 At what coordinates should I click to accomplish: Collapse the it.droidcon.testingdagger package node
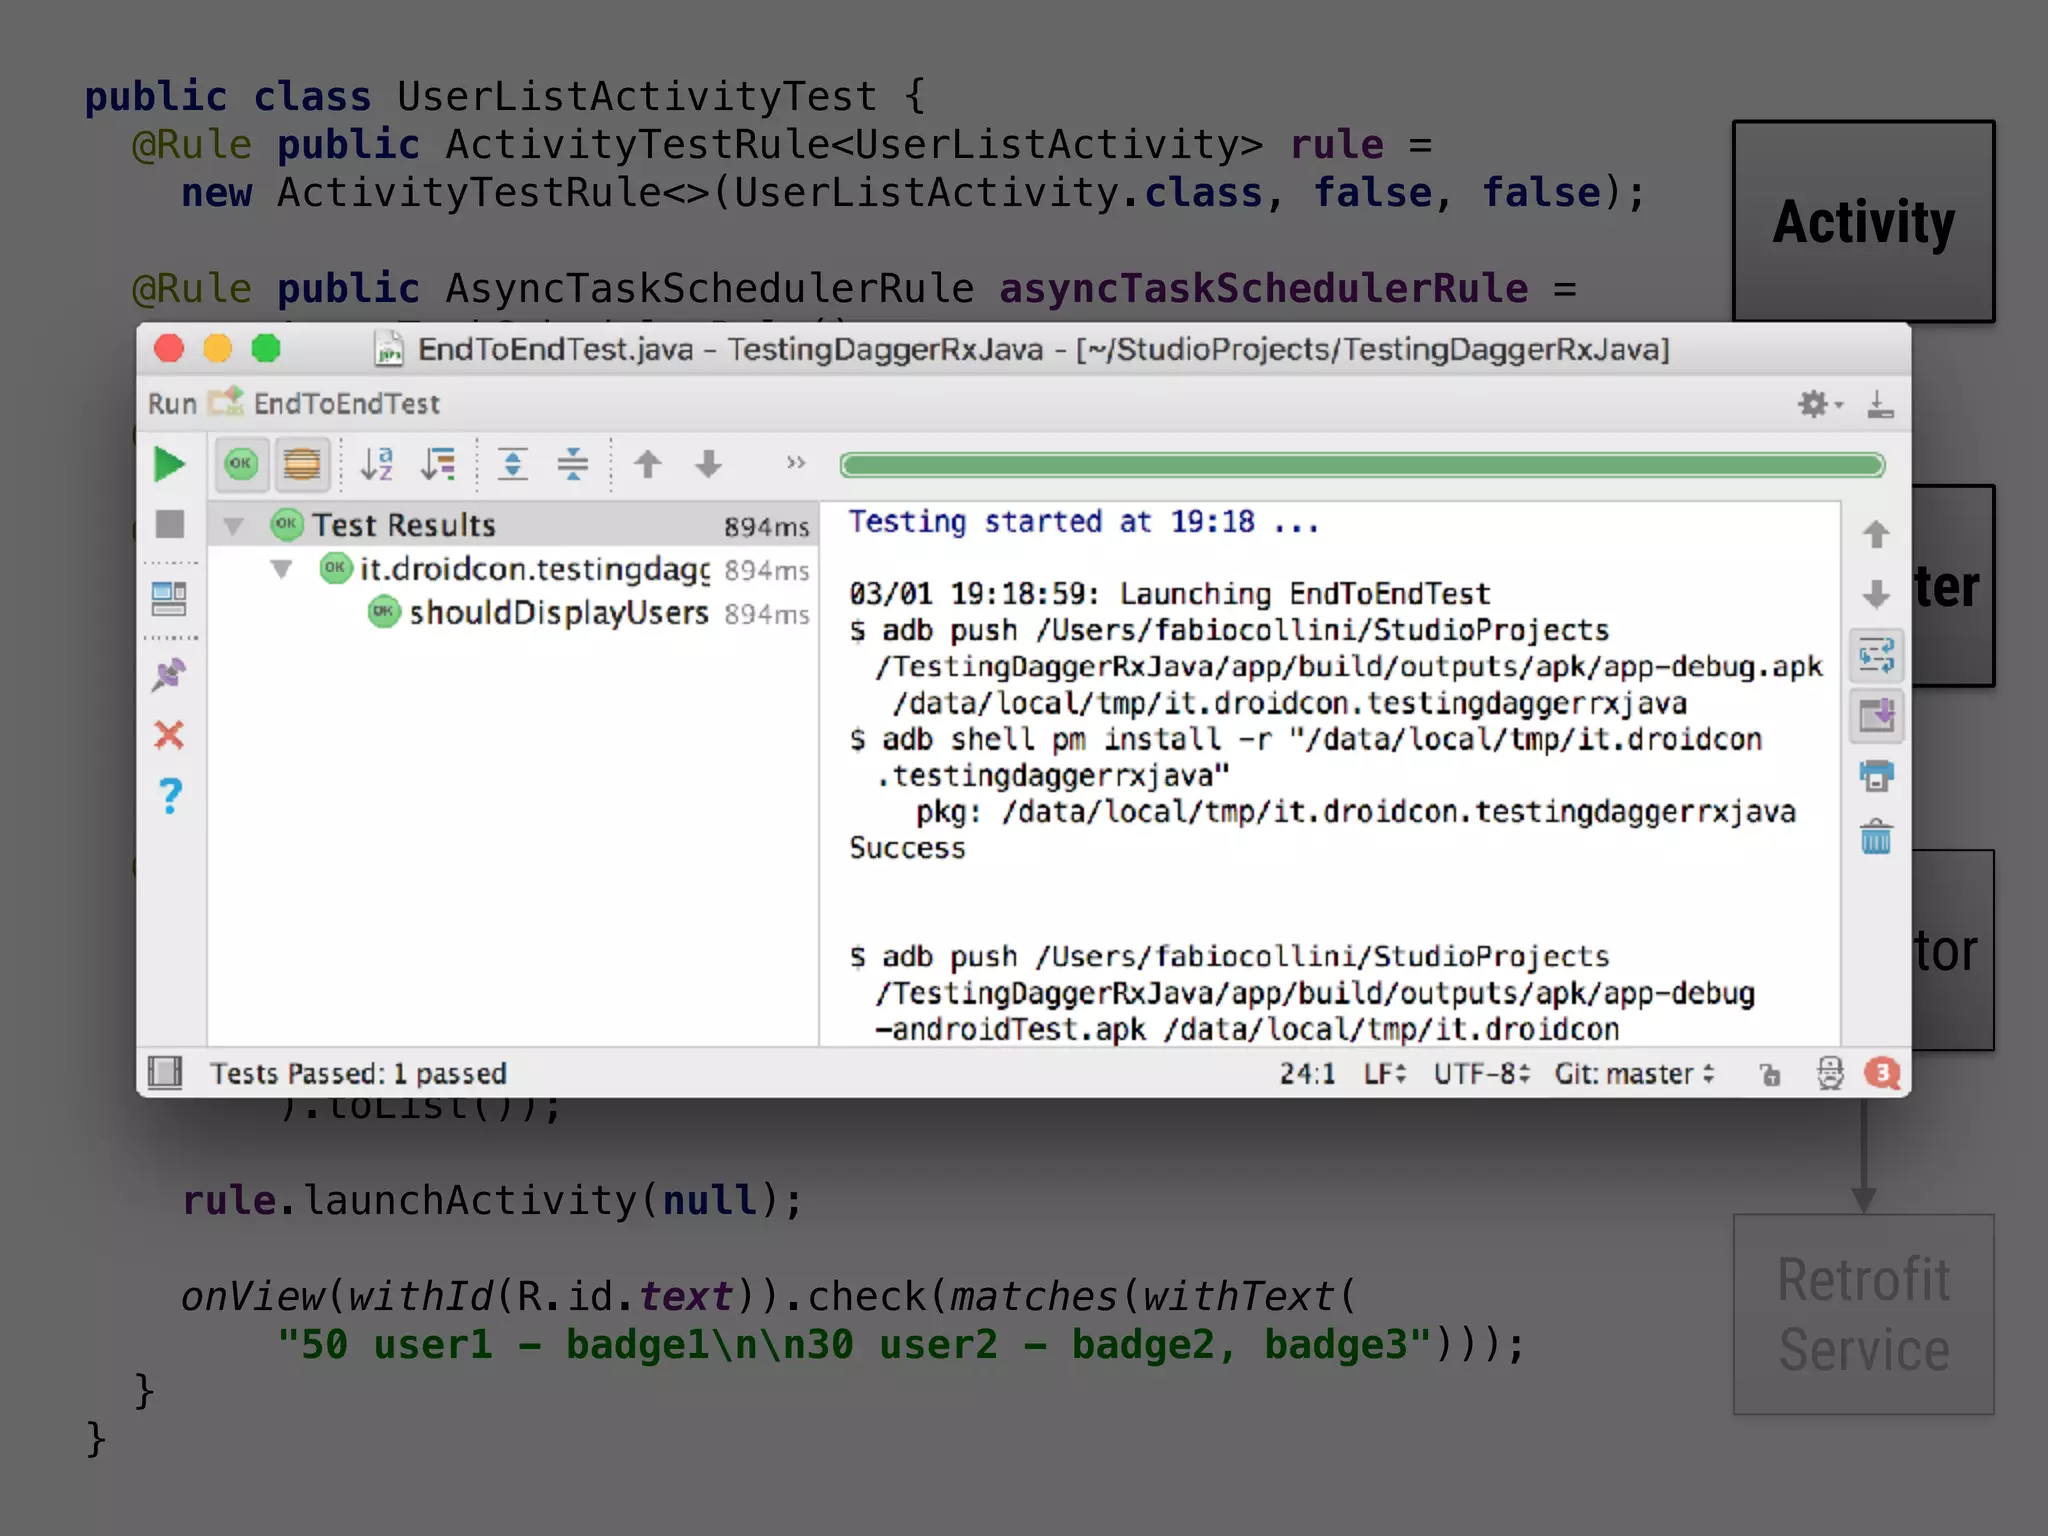tap(282, 570)
